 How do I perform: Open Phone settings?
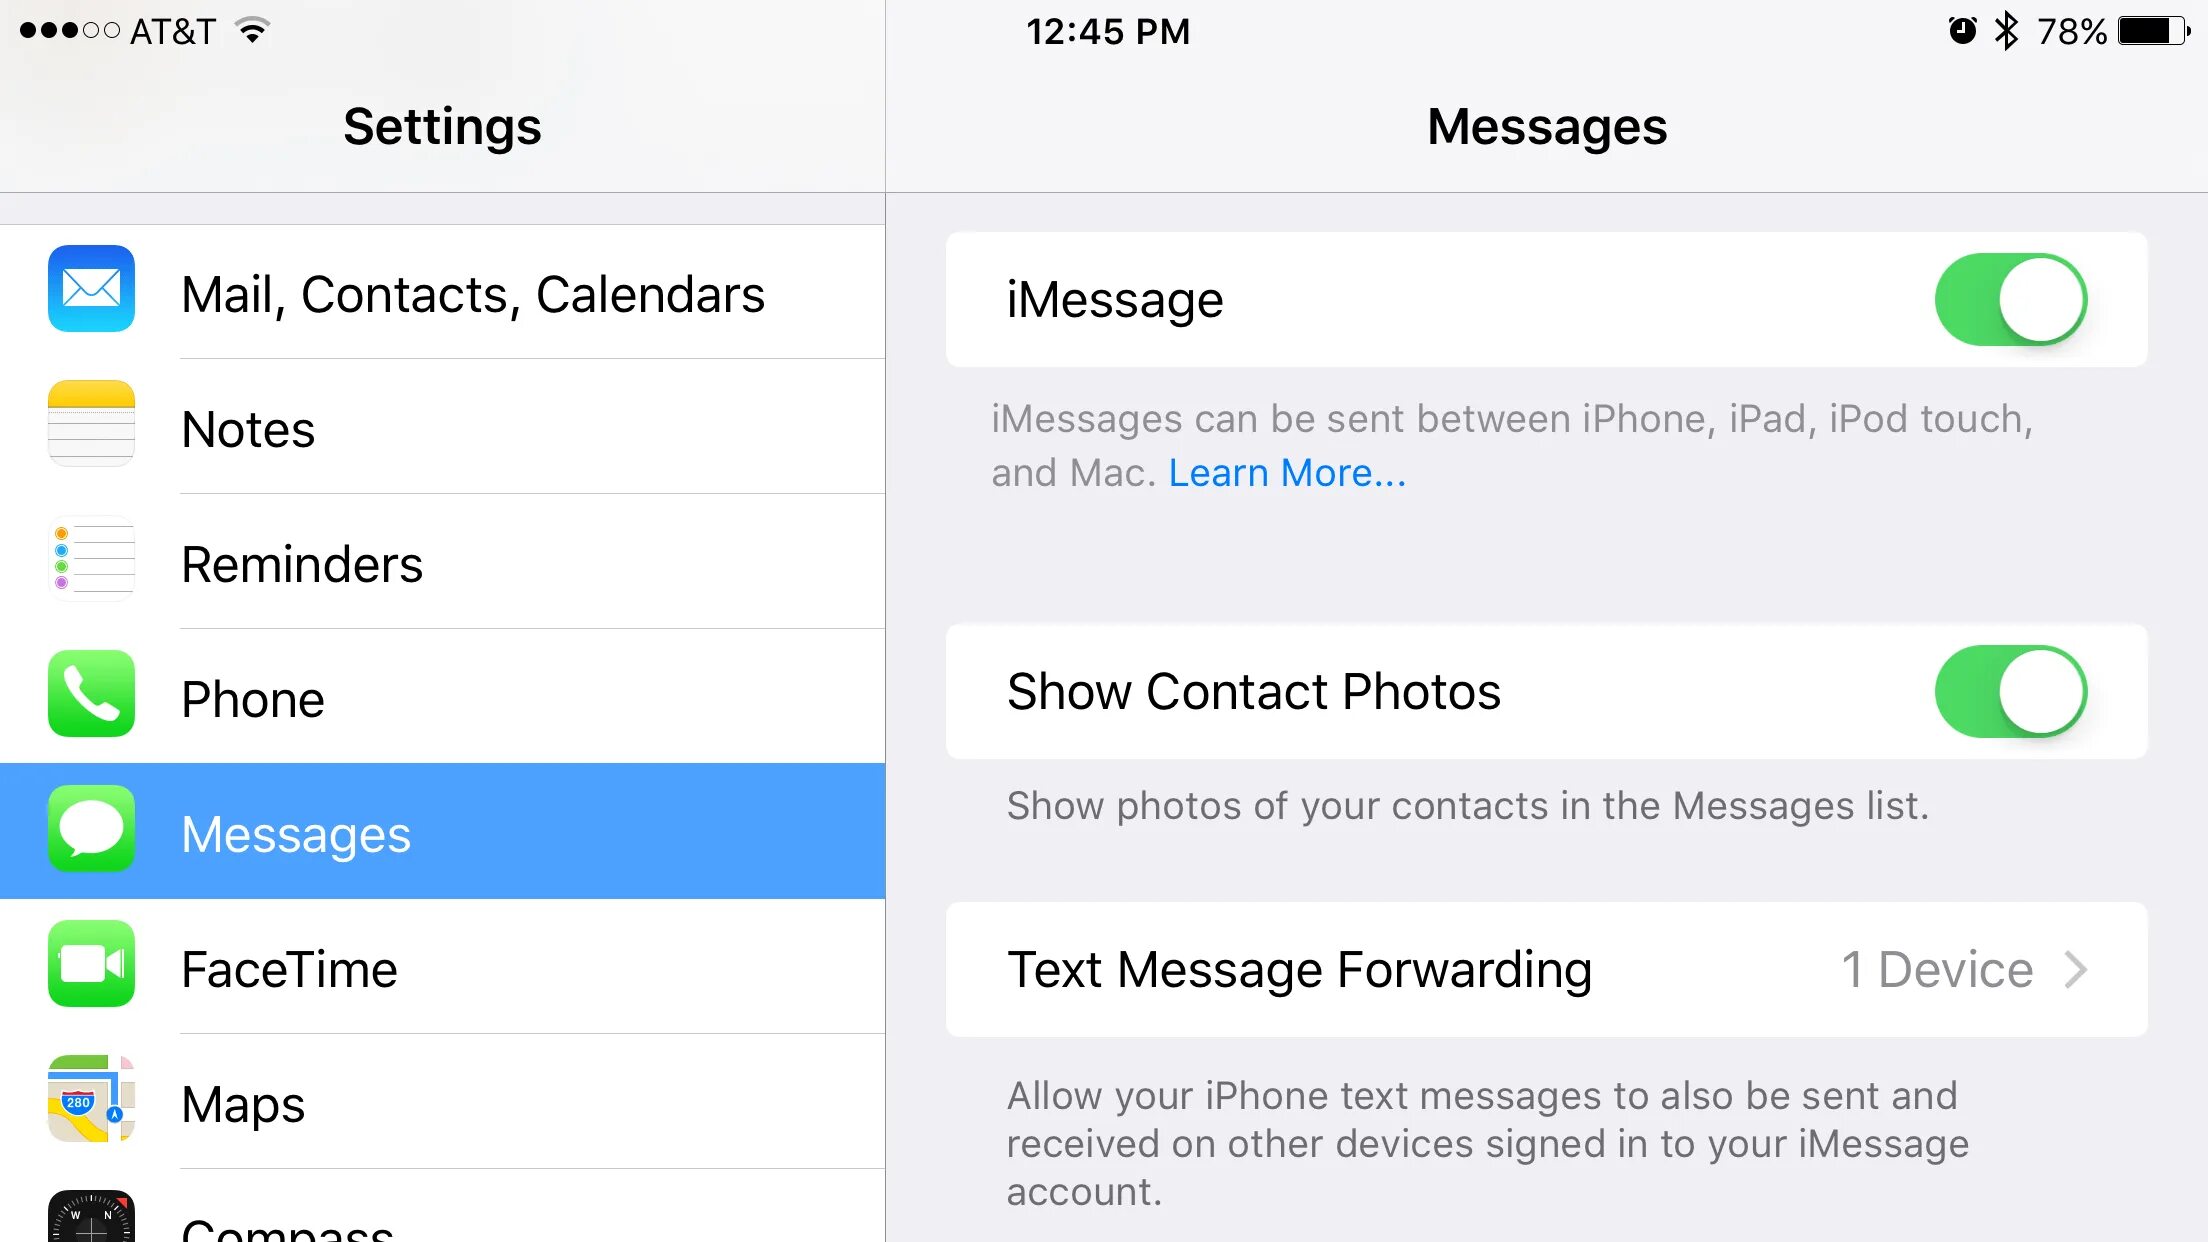coord(441,698)
